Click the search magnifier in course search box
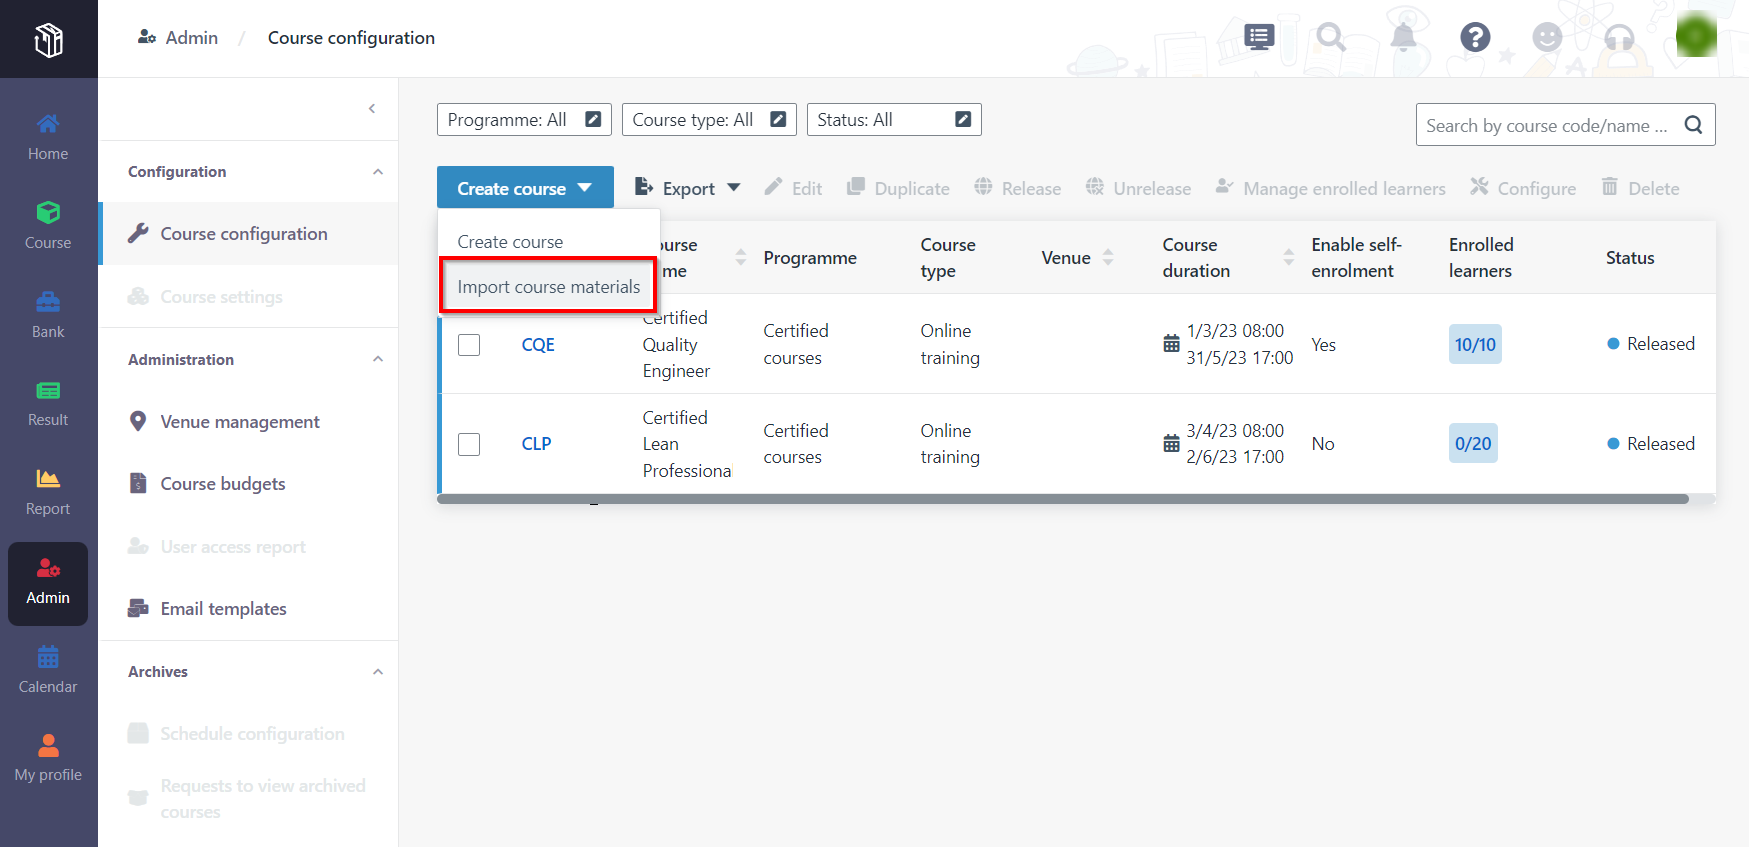1749x847 pixels. pos(1693,125)
